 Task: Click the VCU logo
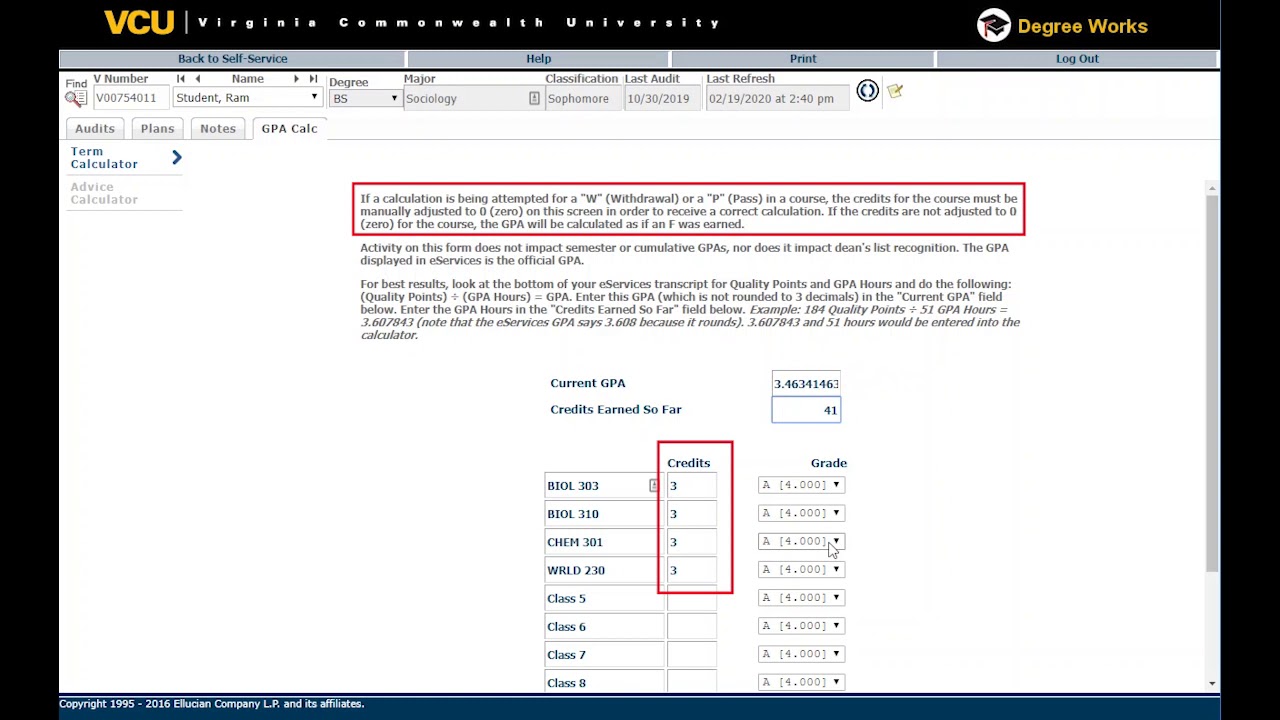click(139, 22)
